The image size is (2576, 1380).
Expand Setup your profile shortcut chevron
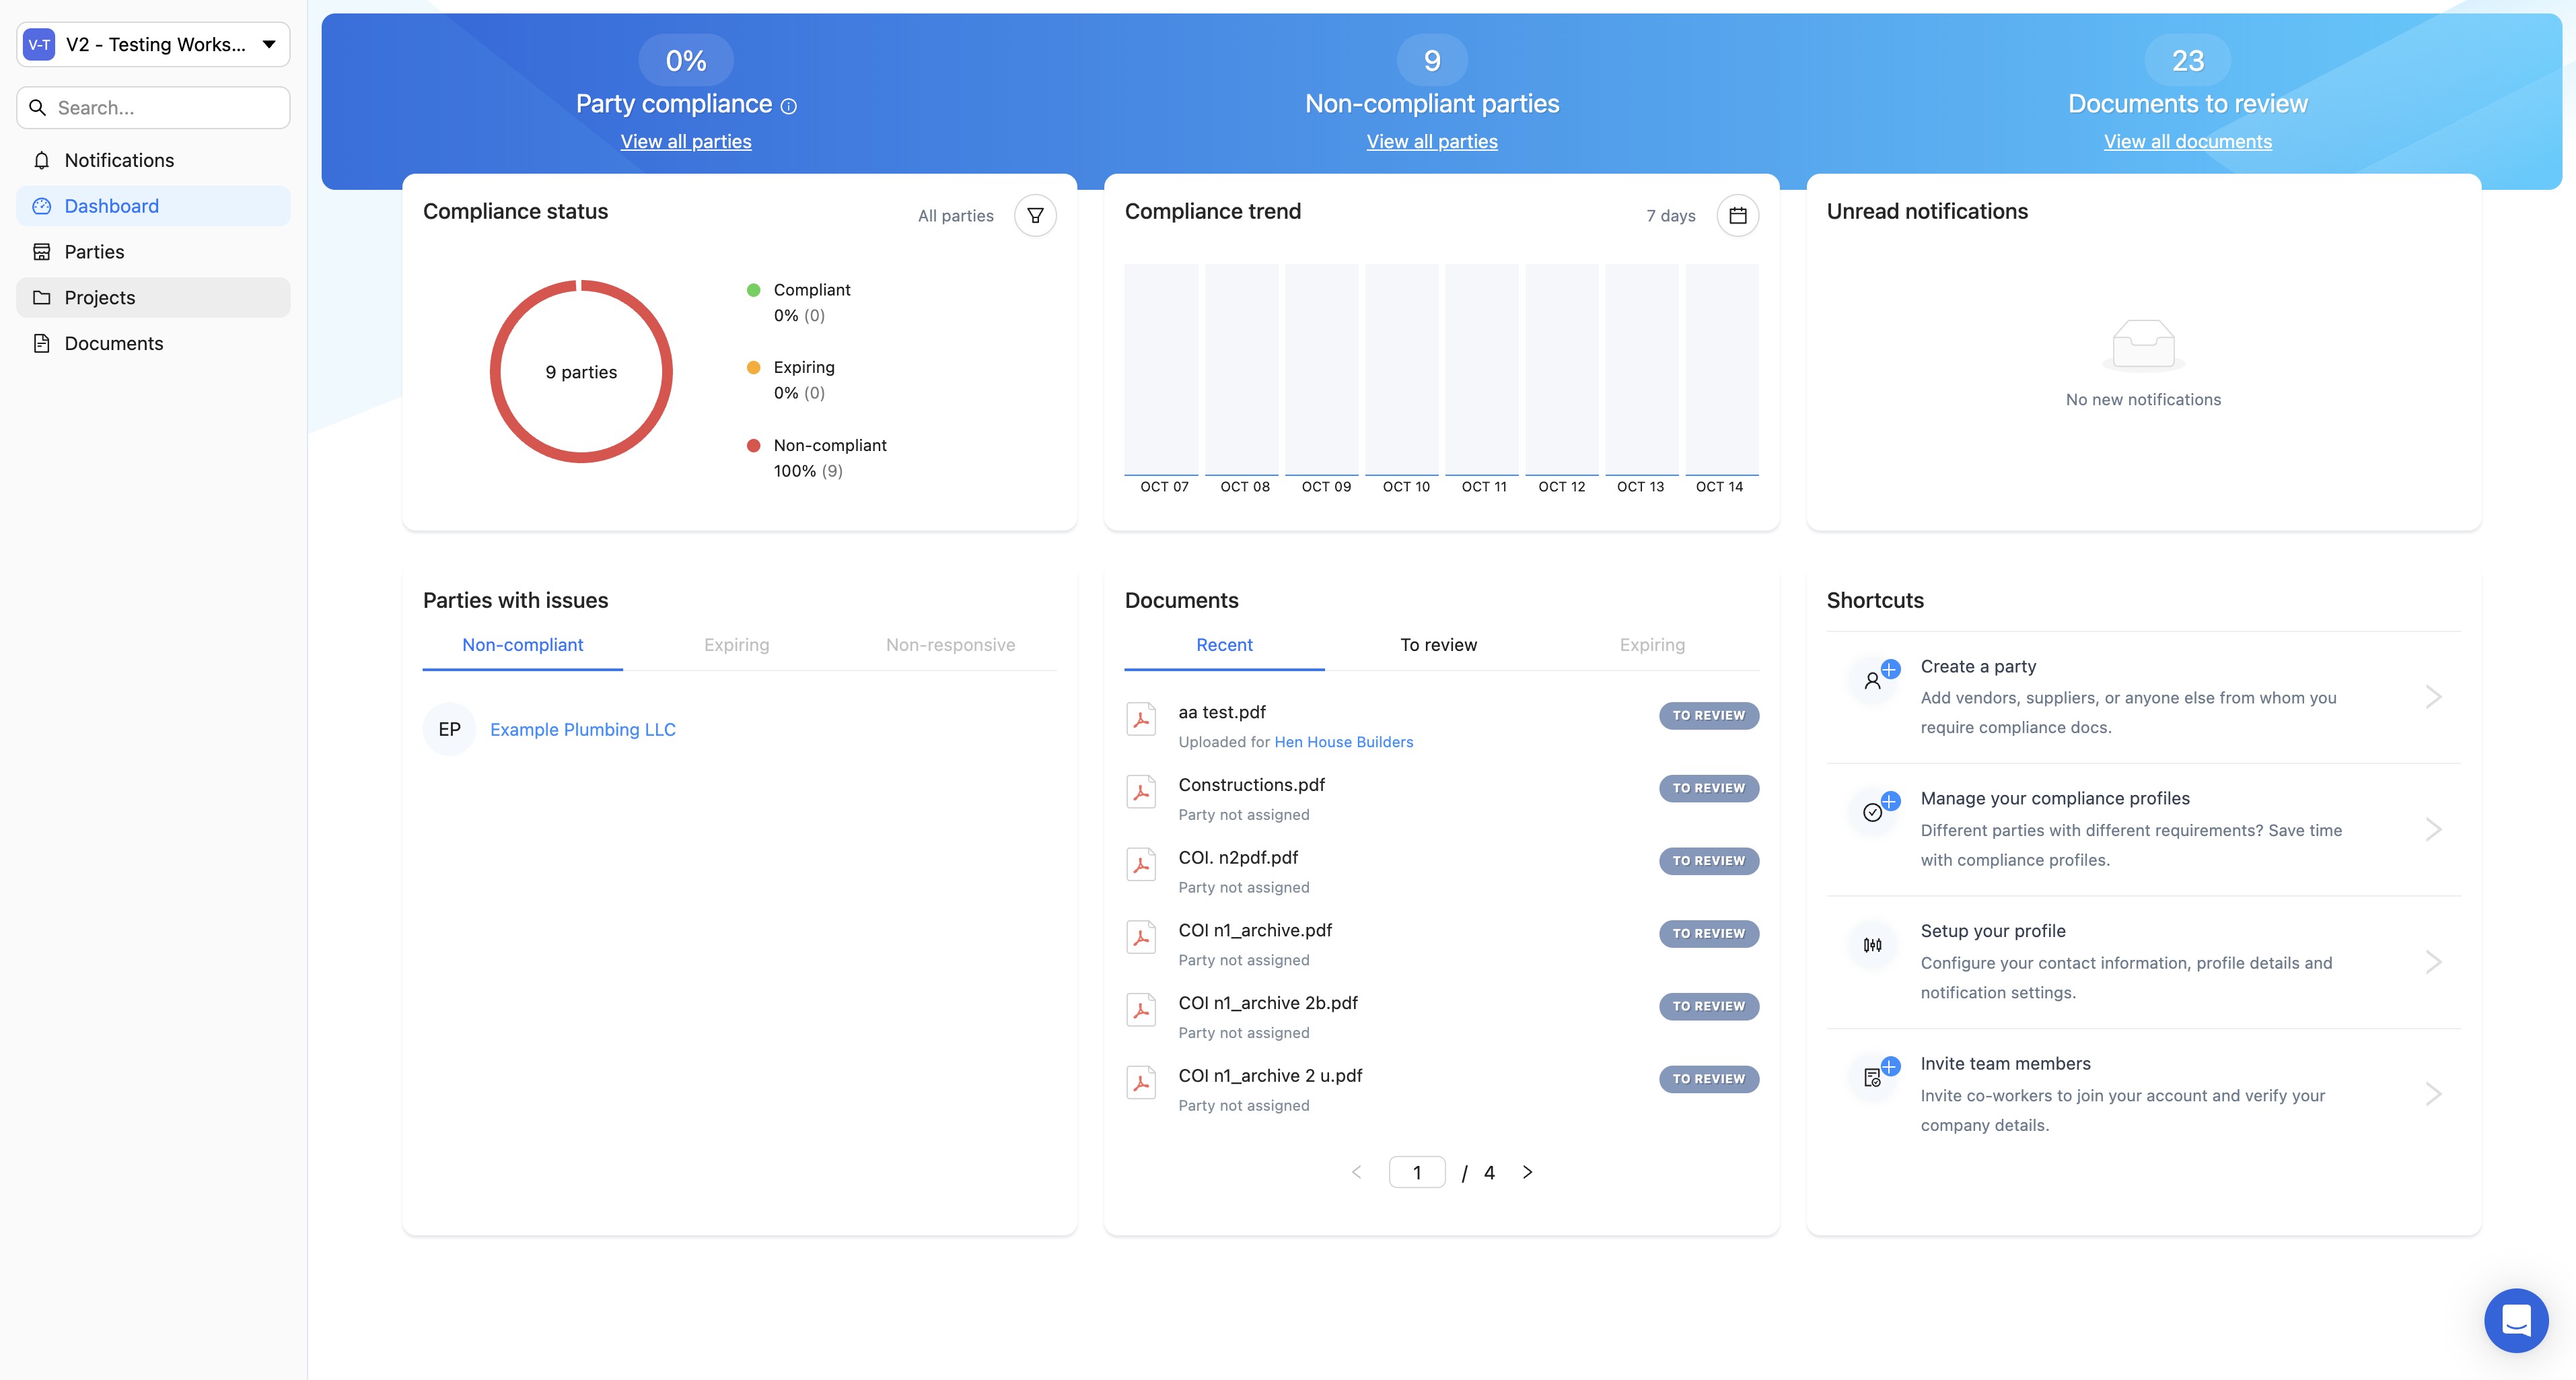[2433, 962]
